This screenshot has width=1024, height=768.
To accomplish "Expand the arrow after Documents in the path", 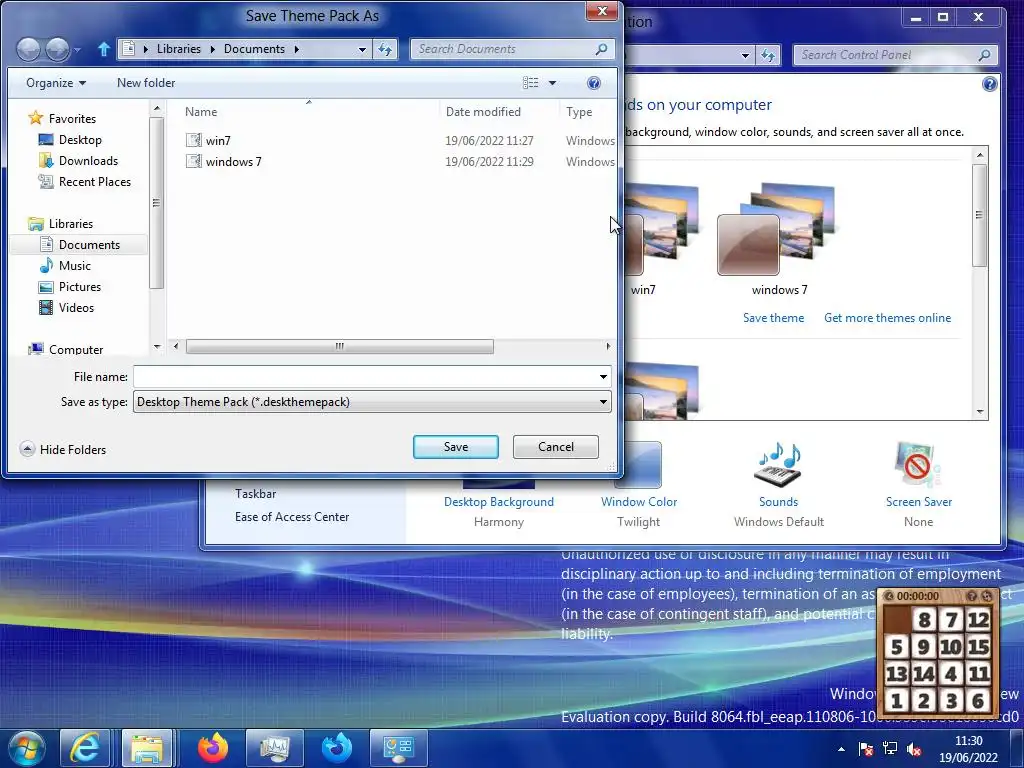I will (x=296, y=49).
